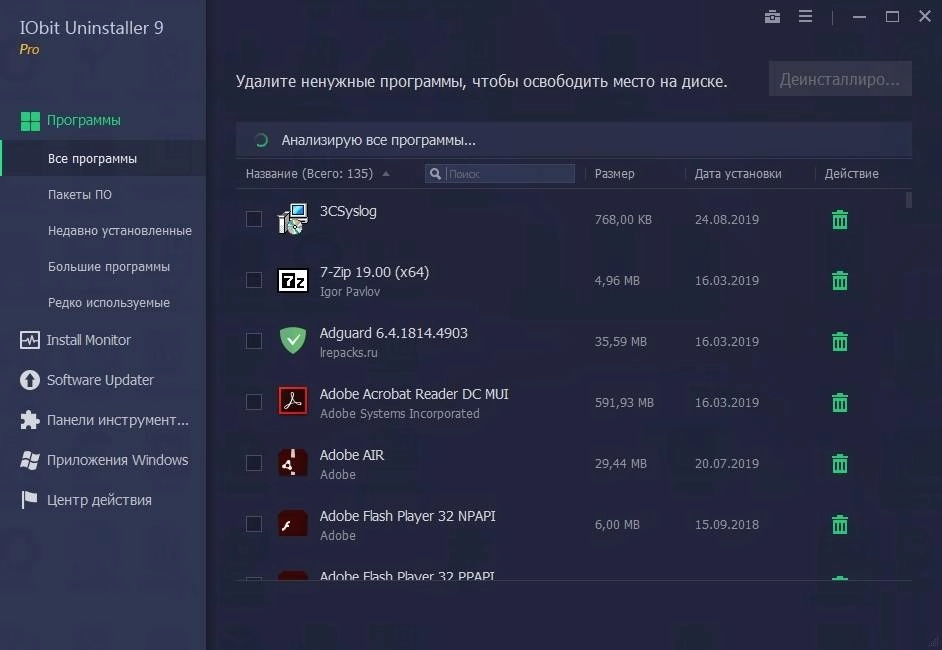The image size is (942, 650).
Task: Select Недавно установленные in sidebar
Action: click(x=120, y=231)
